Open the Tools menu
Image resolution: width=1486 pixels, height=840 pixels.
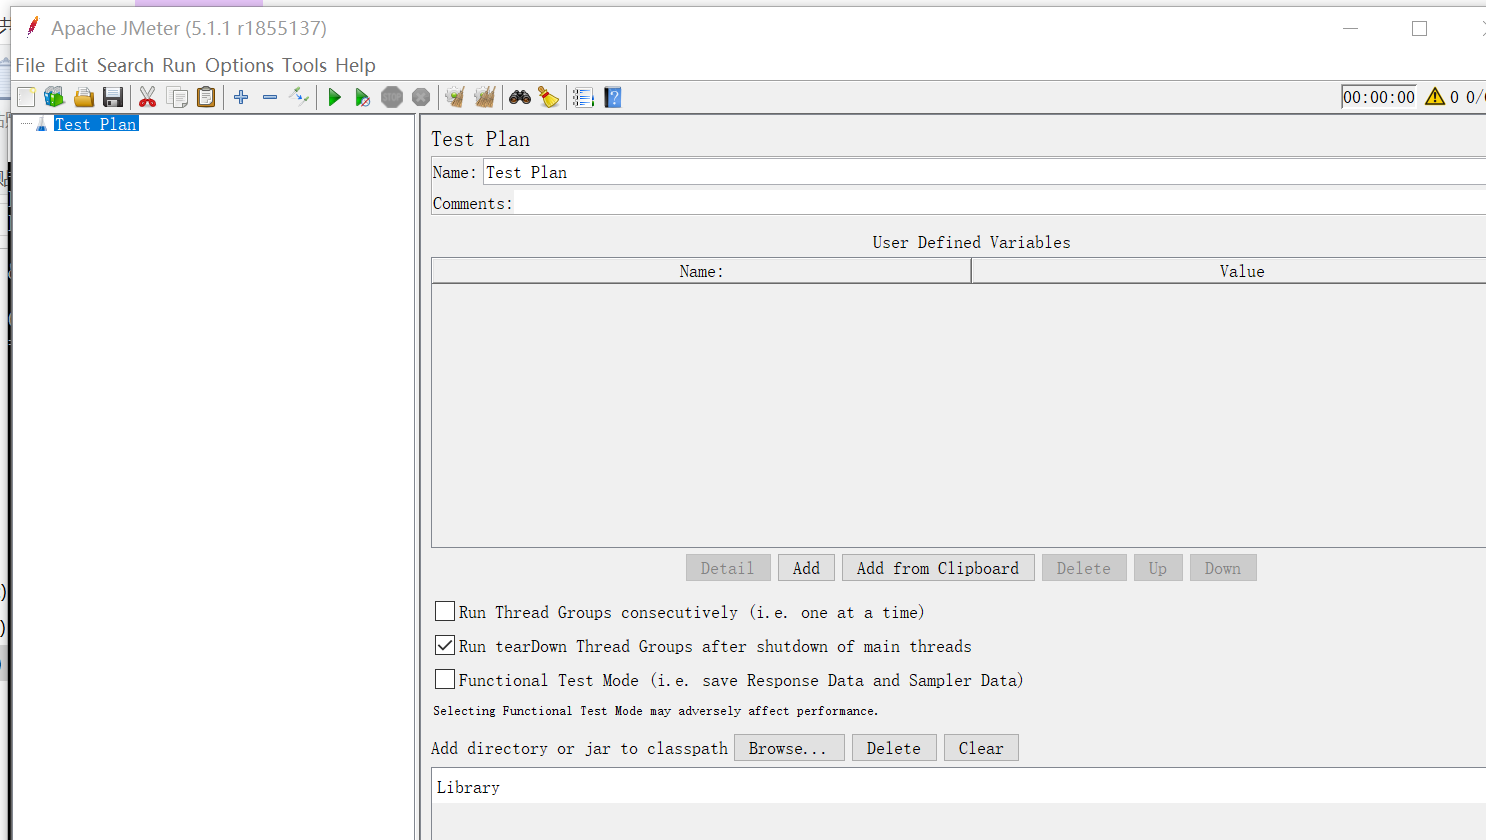[304, 65]
